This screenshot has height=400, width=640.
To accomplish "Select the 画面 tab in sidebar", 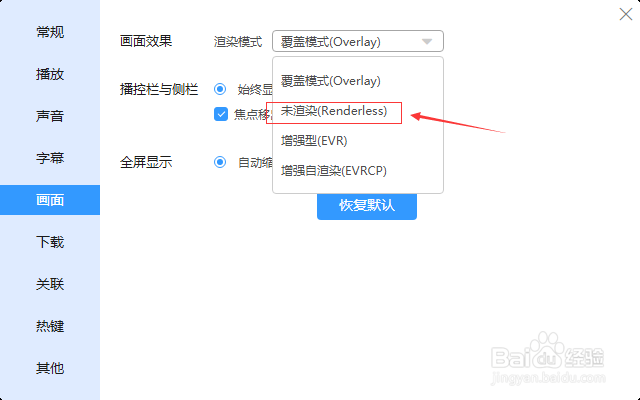I will click(50, 200).
